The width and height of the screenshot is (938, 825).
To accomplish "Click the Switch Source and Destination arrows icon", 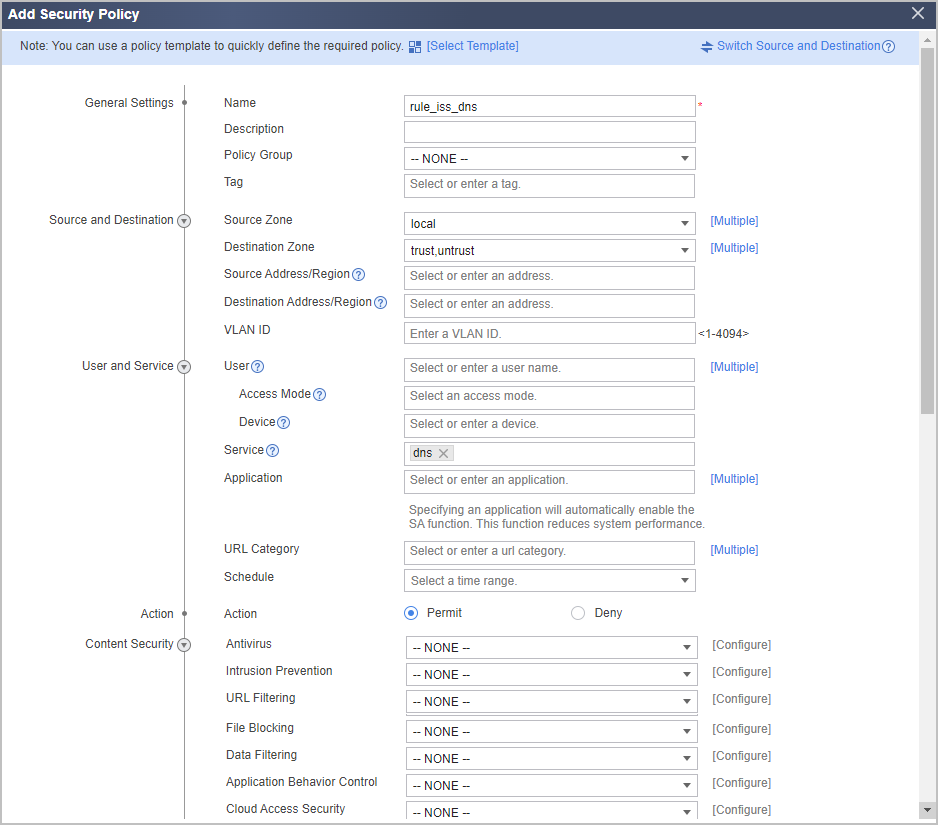I will pos(706,47).
